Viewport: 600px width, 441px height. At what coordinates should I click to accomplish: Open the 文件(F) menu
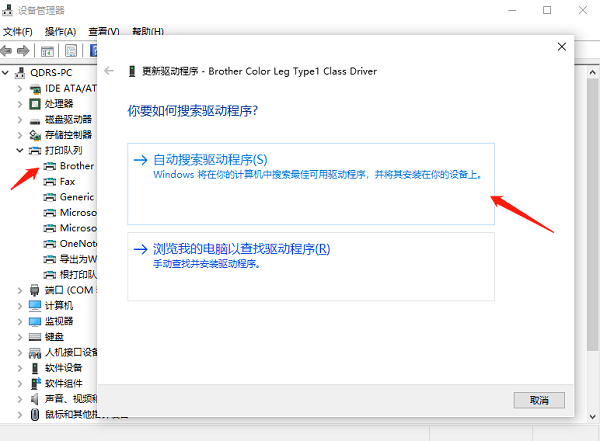click(x=18, y=32)
